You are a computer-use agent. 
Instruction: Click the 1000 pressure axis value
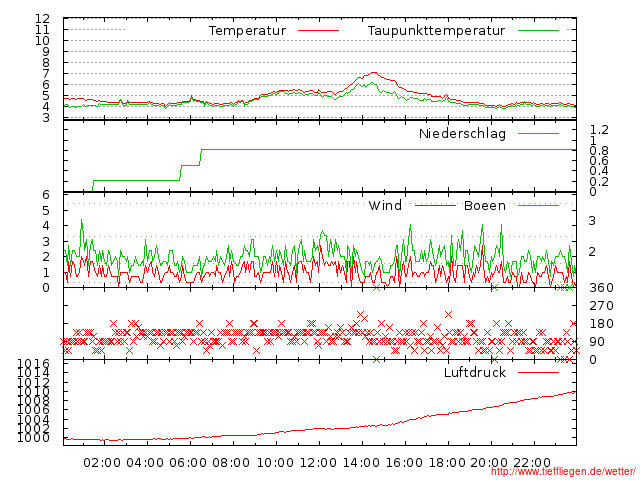[33, 438]
